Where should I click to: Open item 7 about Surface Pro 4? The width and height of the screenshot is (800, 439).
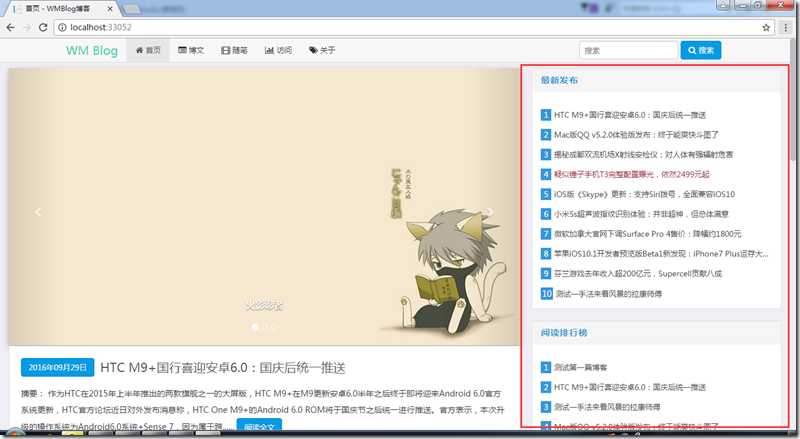pos(647,234)
